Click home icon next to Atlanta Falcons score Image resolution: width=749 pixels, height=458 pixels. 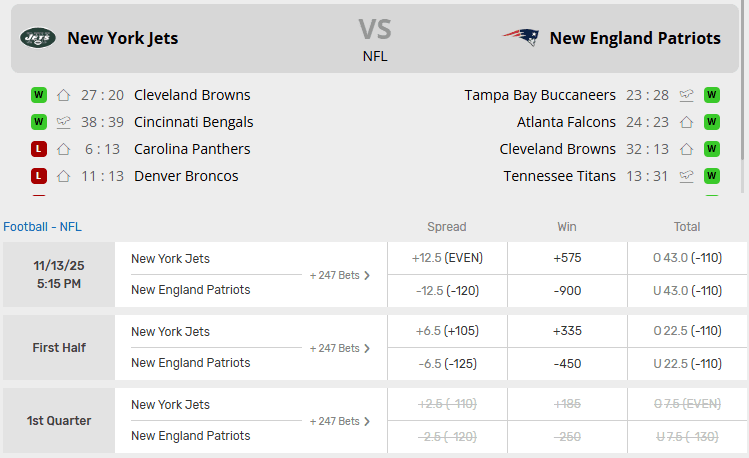pyautogui.click(x=686, y=122)
